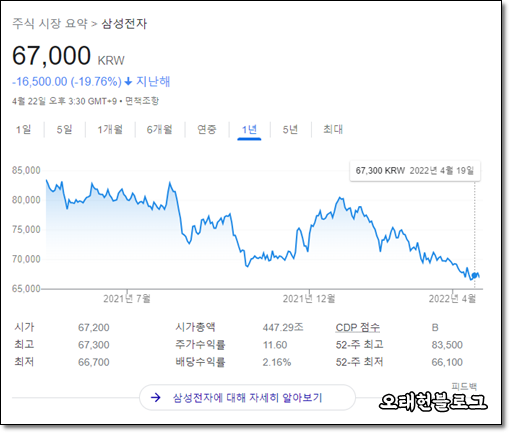This screenshot has height=433, width=510.
Task: Click the 시가 value 67,200
Action: pyautogui.click(x=94, y=327)
